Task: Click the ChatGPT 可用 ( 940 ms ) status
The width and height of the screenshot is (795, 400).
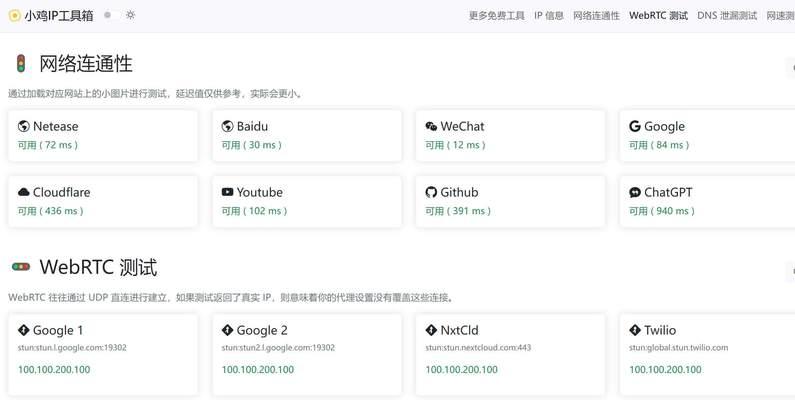Action: tap(662, 211)
